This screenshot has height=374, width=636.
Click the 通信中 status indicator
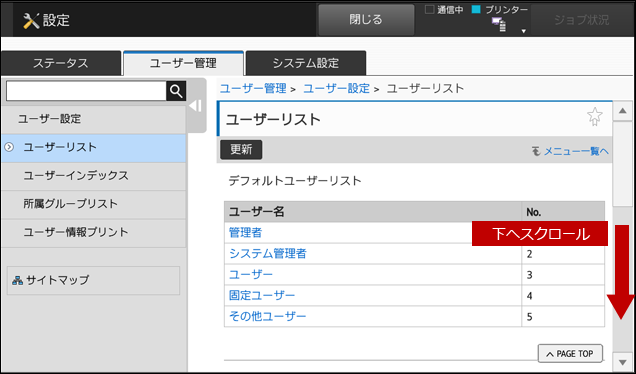pyautogui.click(x=444, y=10)
